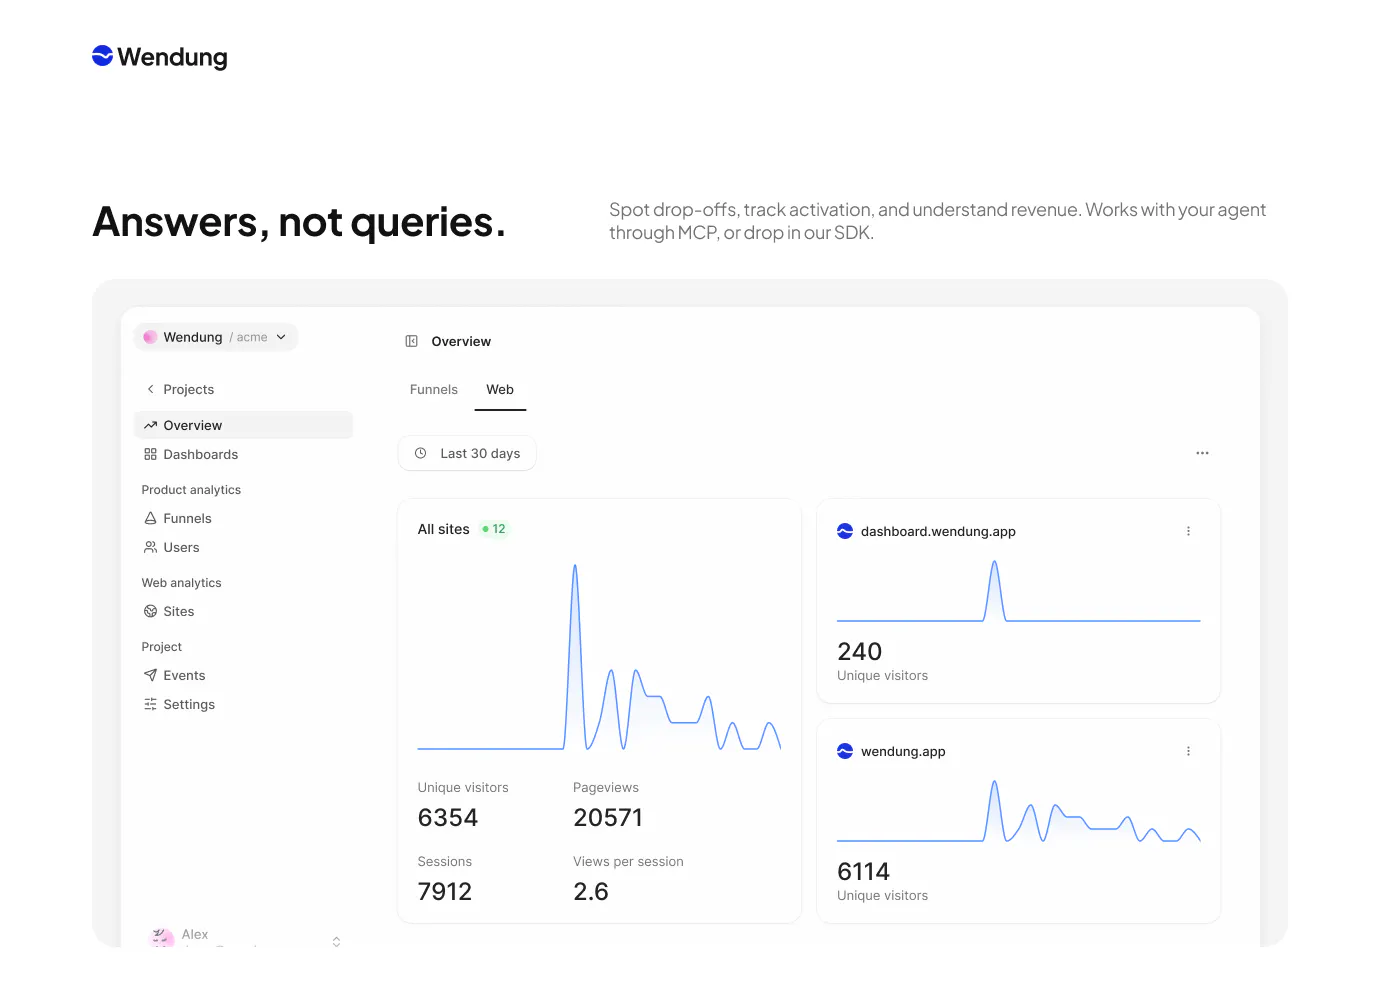Screen dimensions: 1380x982
Task: Click the sliders icon beside Settings
Action: (x=150, y=704)
